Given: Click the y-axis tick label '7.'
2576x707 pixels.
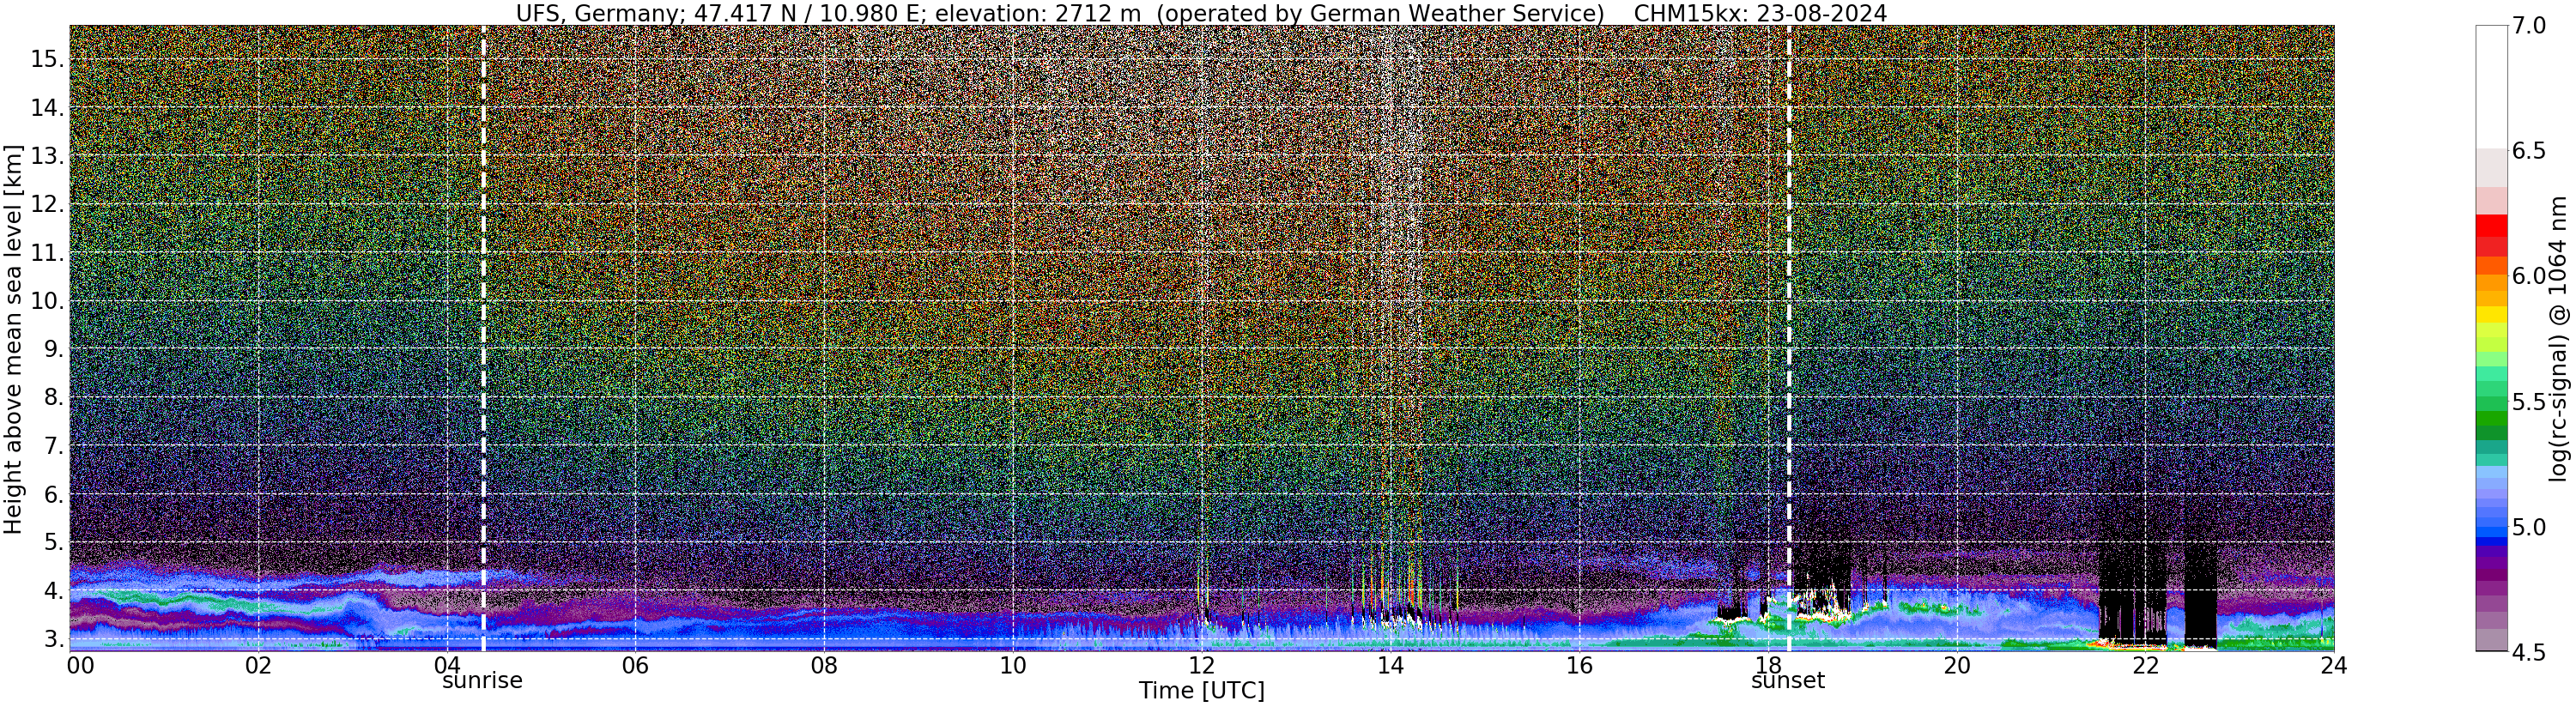Looking at the screenshot, I should point(54,446).
